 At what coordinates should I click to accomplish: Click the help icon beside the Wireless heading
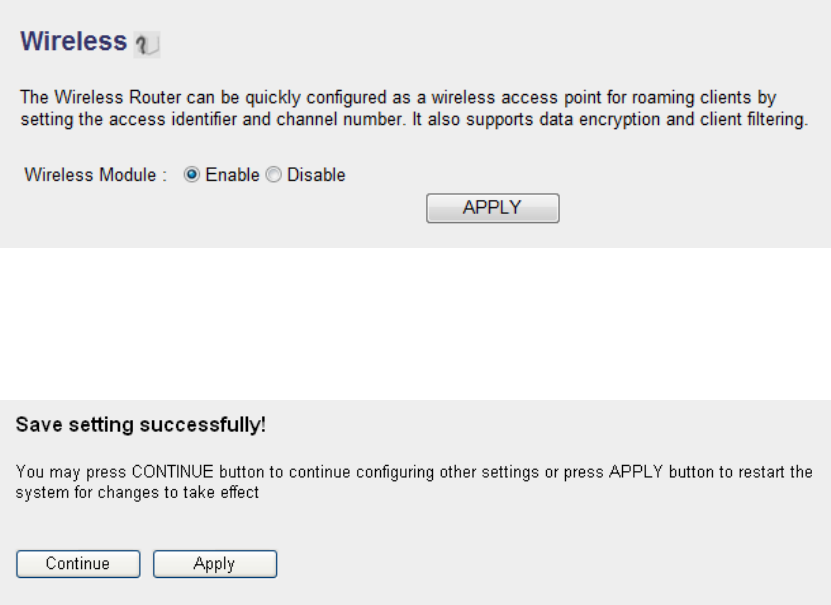[147, 44]
